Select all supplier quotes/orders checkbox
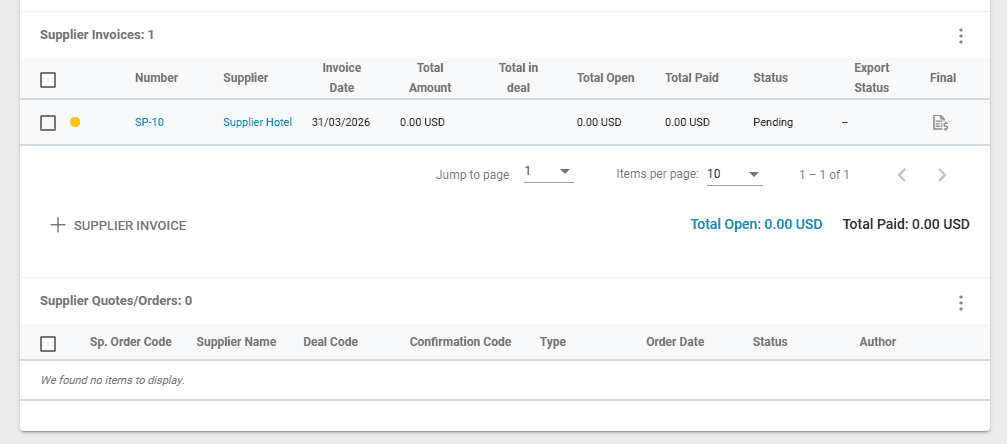1007x444 pixels. pyautogui.click(x=48, y=344)
